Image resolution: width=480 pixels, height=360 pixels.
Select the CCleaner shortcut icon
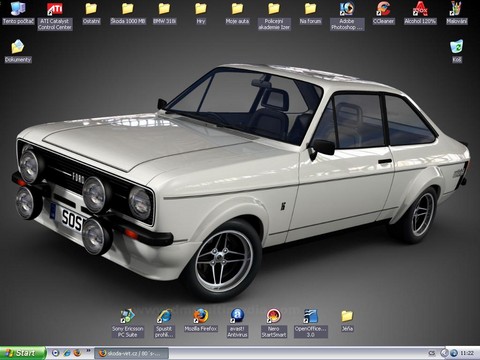pyautogui.click(x=384, y=13)
